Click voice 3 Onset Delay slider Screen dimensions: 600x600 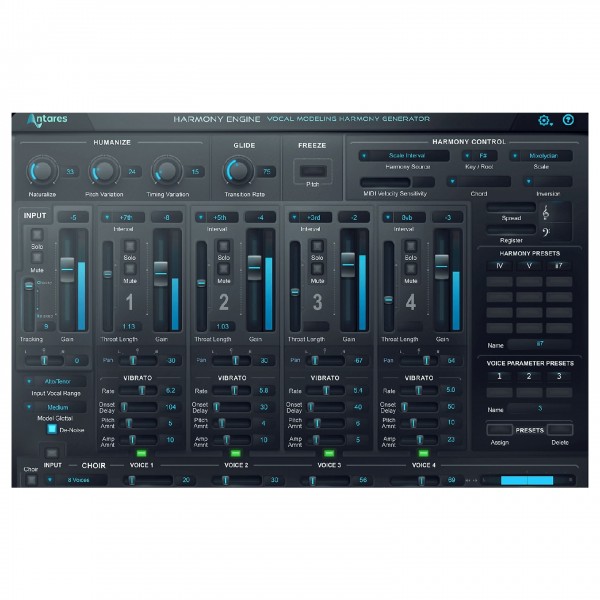click(x=326, y=407)
